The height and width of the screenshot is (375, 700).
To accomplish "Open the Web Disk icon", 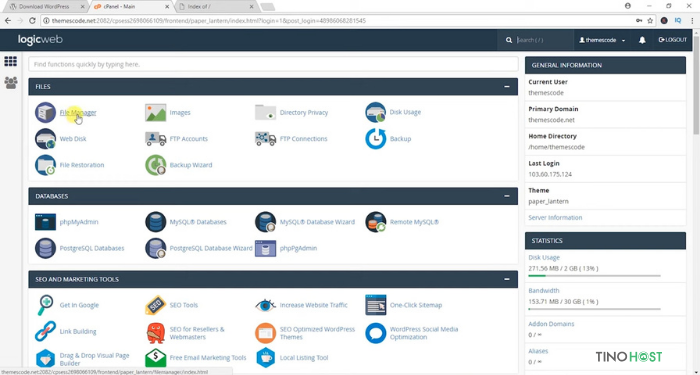I will click(46, 139).
